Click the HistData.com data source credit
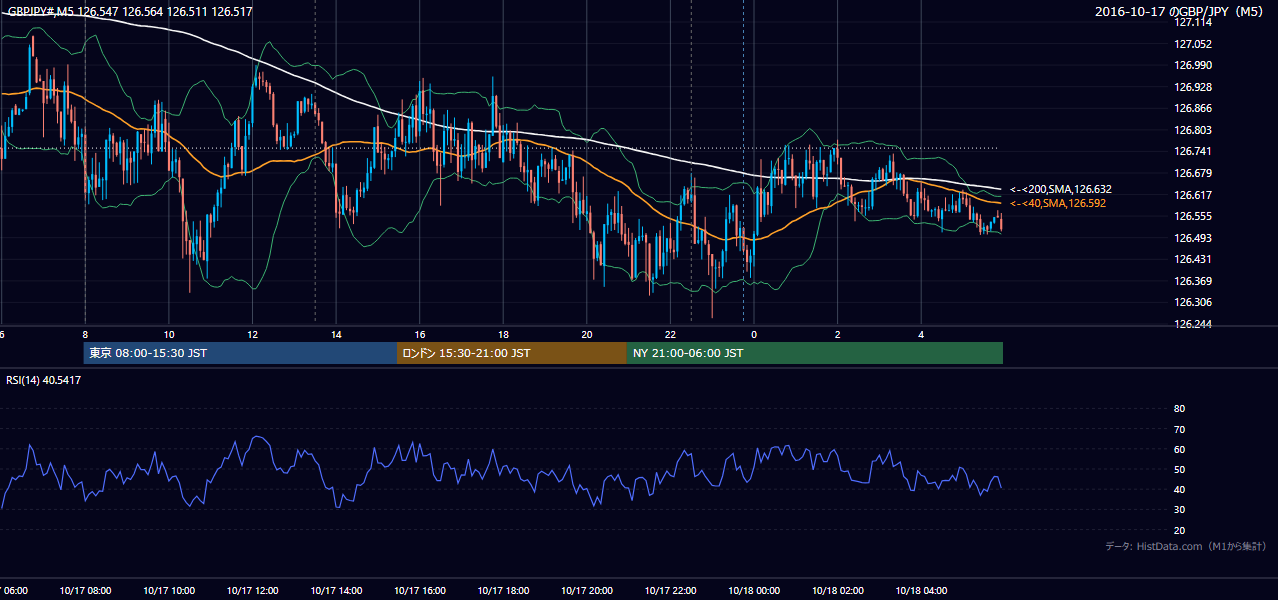Image resolution: width=1278 pixels, height=600 pixels. [x=1185, y=546]
